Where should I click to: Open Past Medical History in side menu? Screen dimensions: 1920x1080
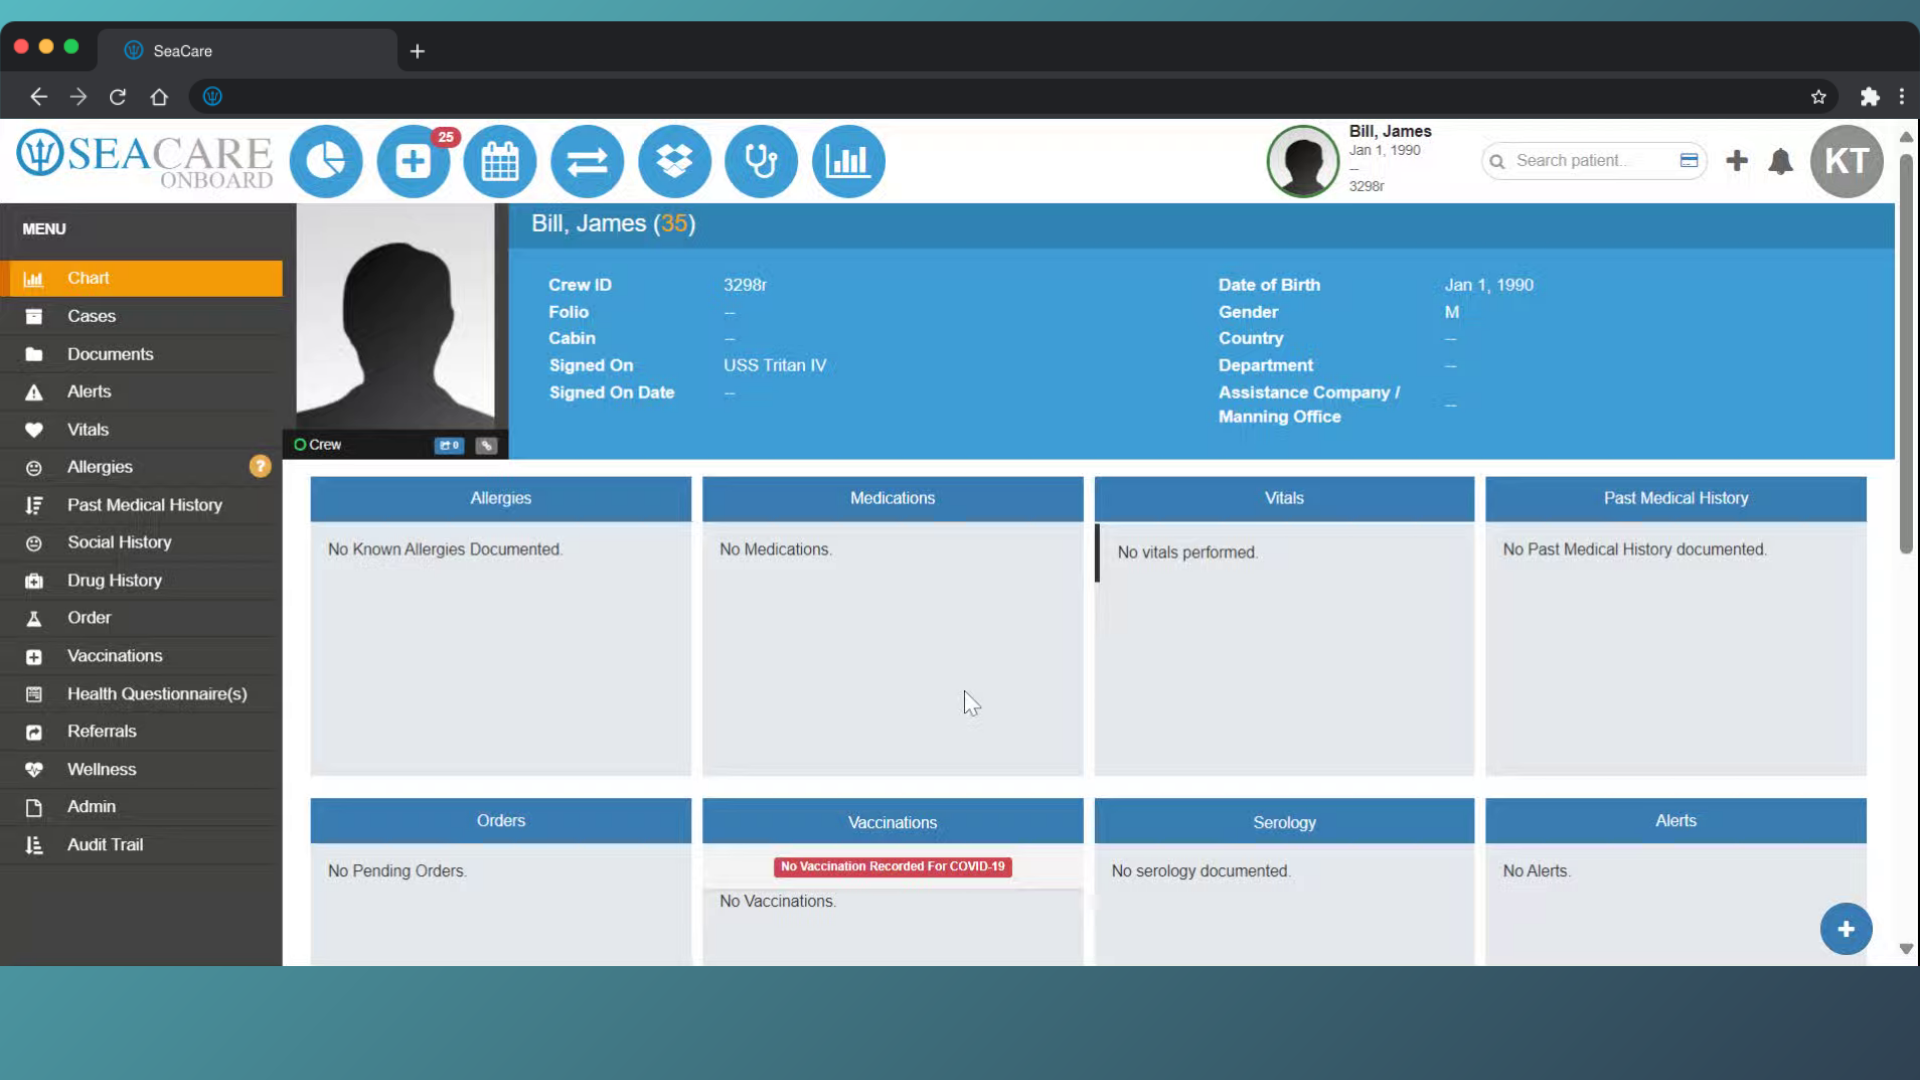point(141,505)
